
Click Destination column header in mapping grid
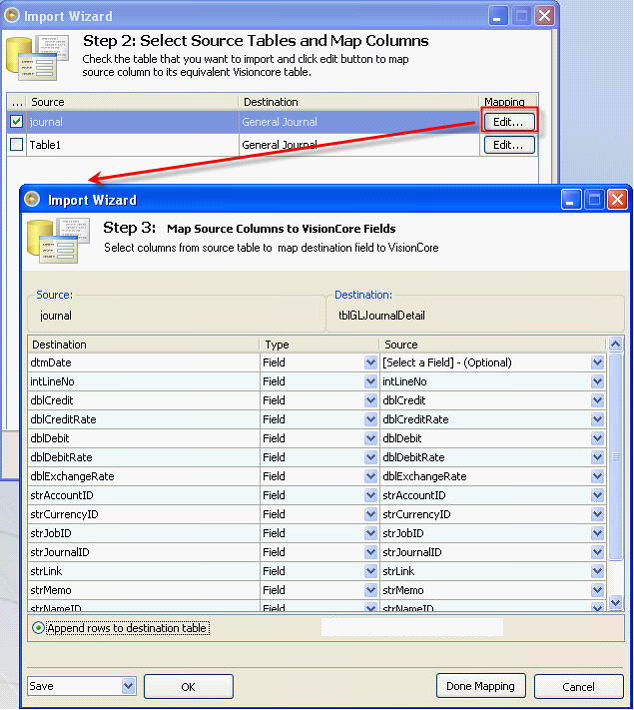click(144, 345)
